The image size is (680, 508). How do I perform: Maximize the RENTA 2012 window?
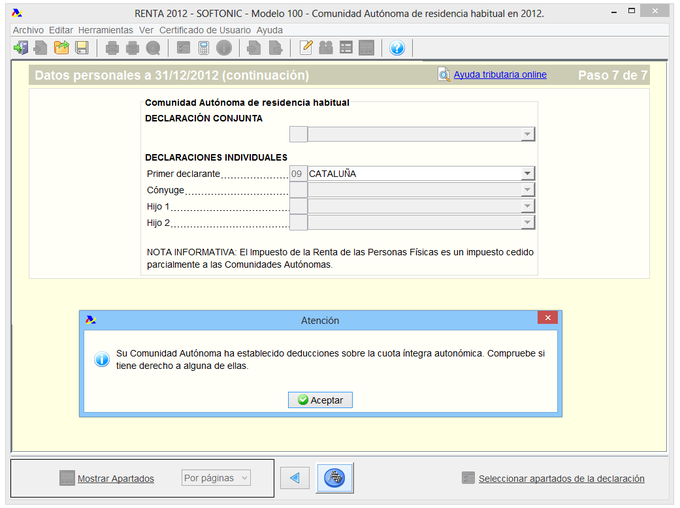coord(631,11)
